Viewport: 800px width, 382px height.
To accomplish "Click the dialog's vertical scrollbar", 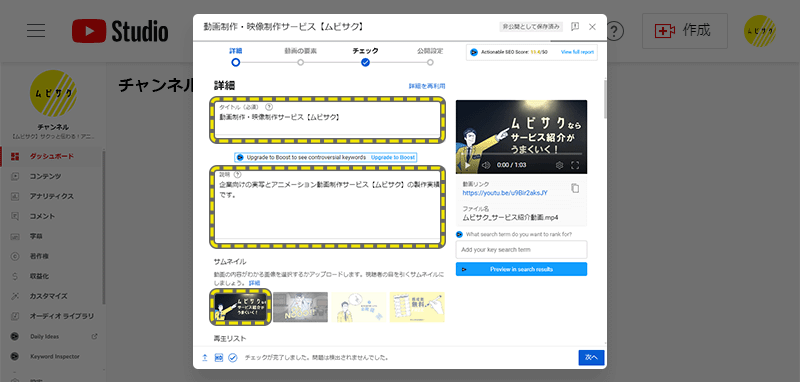I will click(x=605, y=98).
